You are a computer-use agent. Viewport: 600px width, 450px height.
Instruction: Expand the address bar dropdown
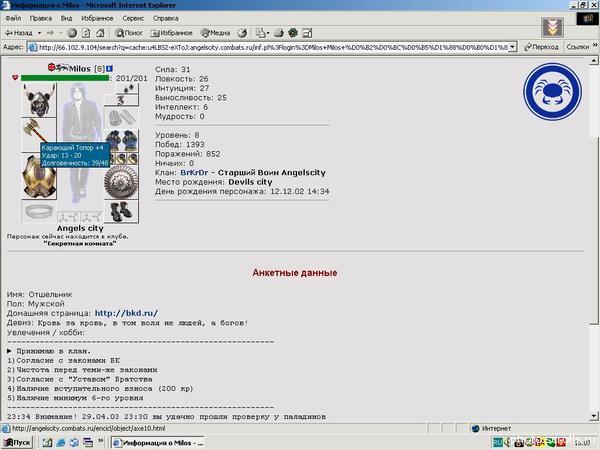(513, 47)
